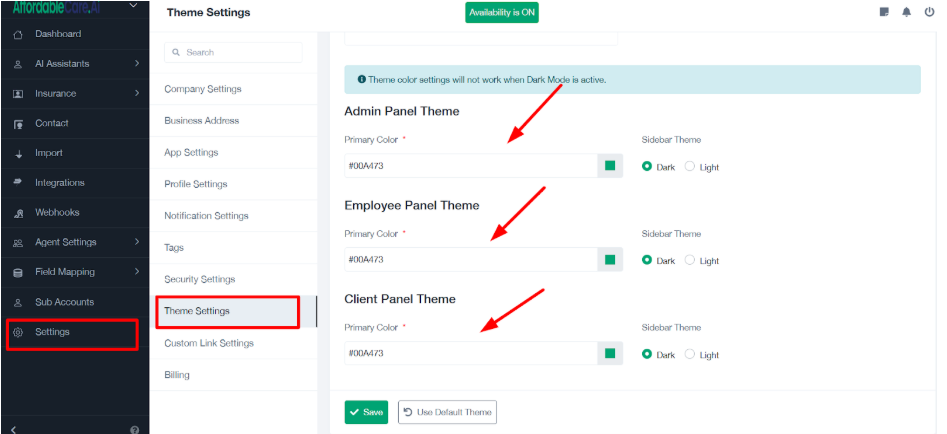The image size is (947, 434).
Task: Select Light sidebar for Employee Panel Theme
Action: pyautogui.click(x=690, y=260)
